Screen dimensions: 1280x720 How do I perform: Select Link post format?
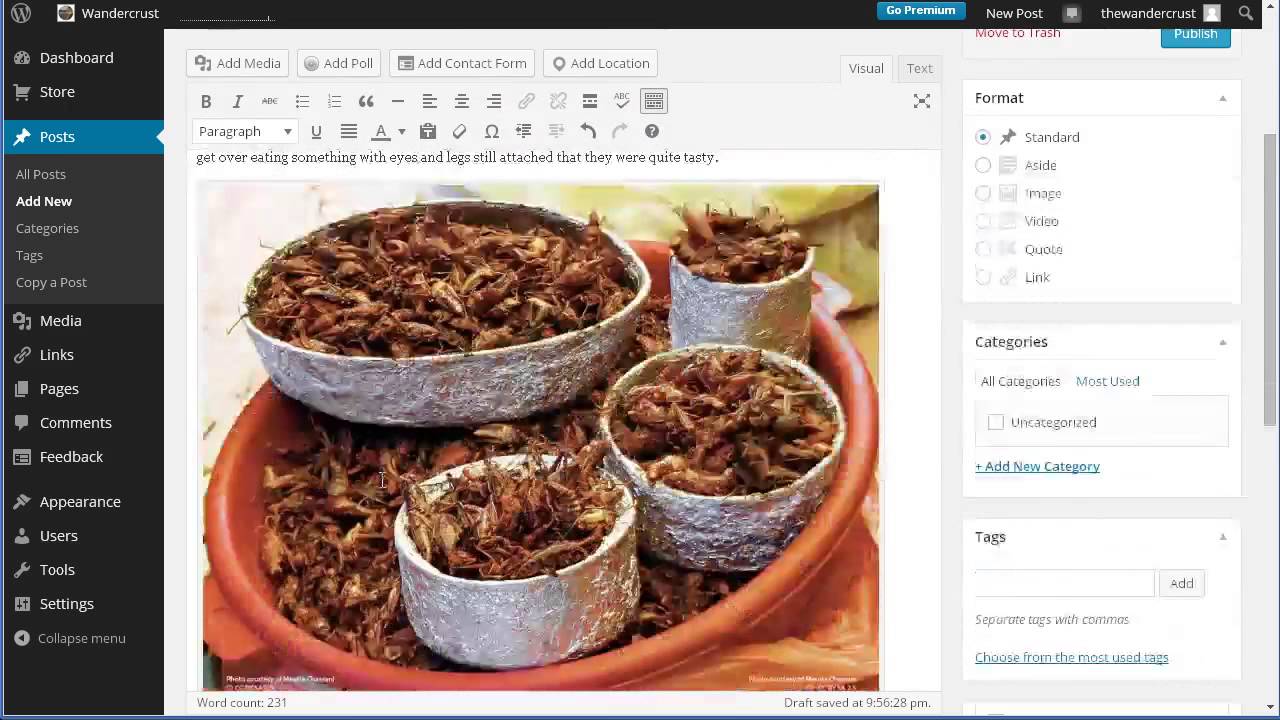tap(983, 277)
